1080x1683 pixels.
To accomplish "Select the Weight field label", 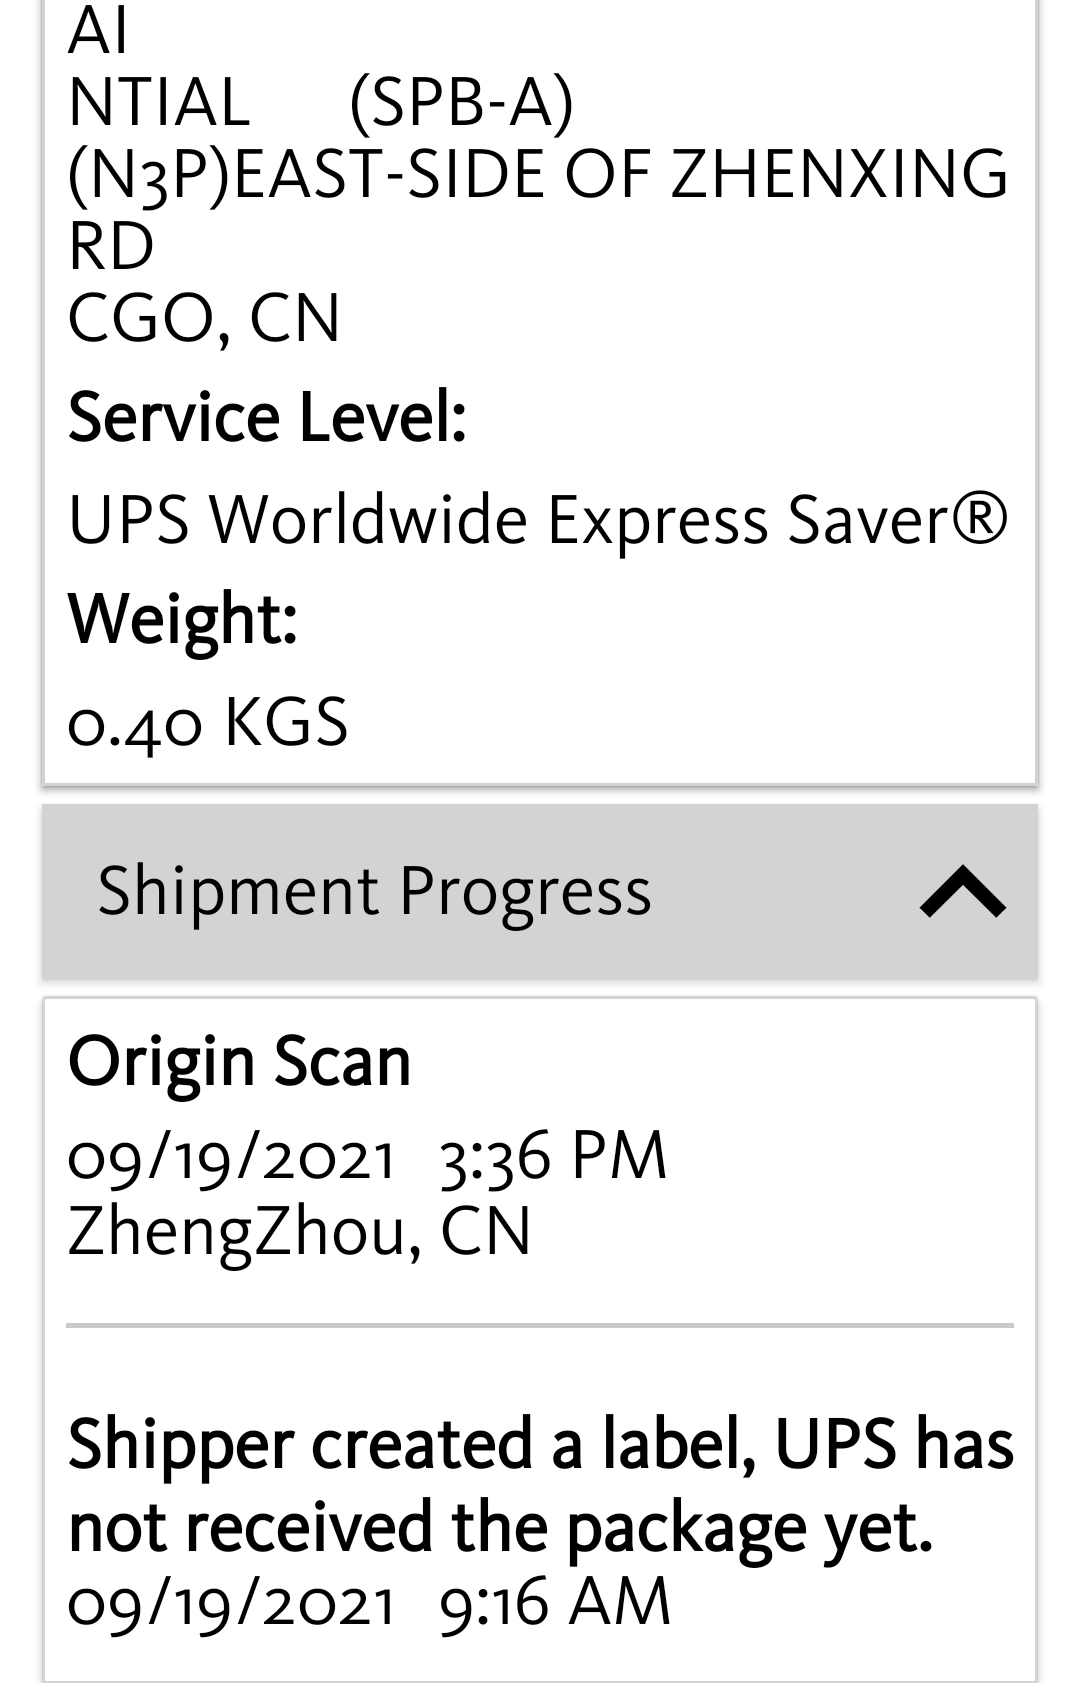I will point(182,619).
